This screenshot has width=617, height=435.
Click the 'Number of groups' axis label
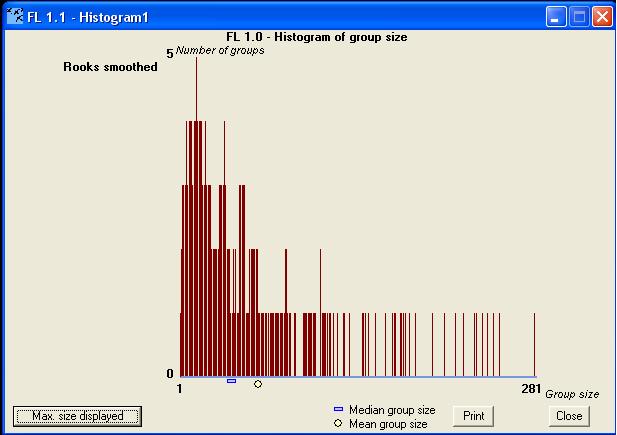click(220, 50)
